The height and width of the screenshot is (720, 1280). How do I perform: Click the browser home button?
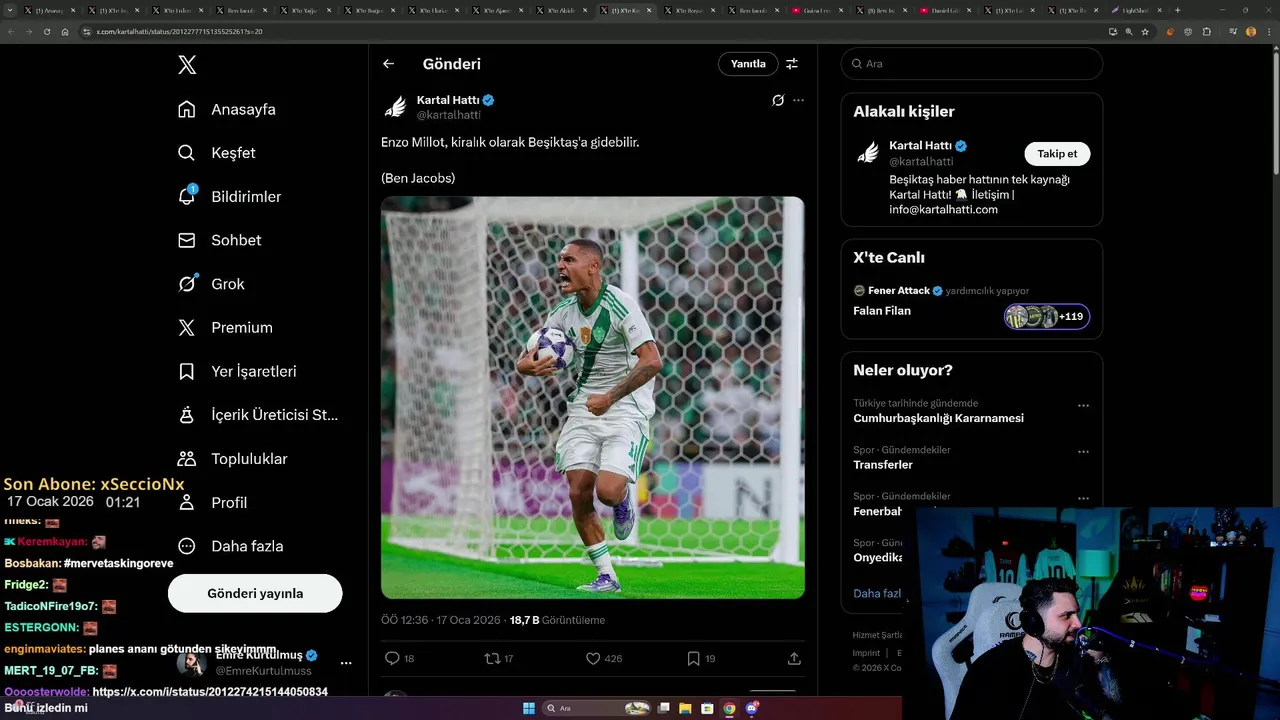click(x=65, y=31)
